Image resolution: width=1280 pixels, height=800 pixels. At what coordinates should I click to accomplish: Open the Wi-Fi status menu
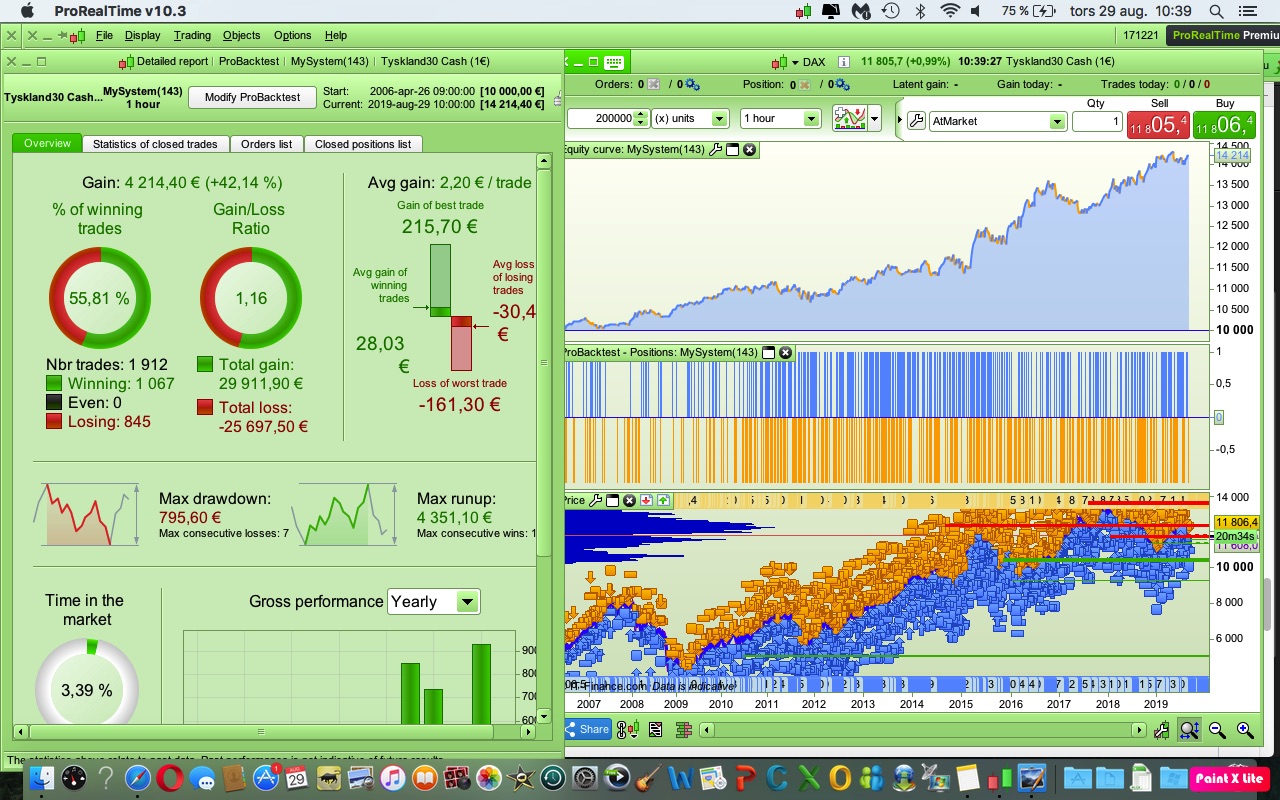(x=950, y=11)
